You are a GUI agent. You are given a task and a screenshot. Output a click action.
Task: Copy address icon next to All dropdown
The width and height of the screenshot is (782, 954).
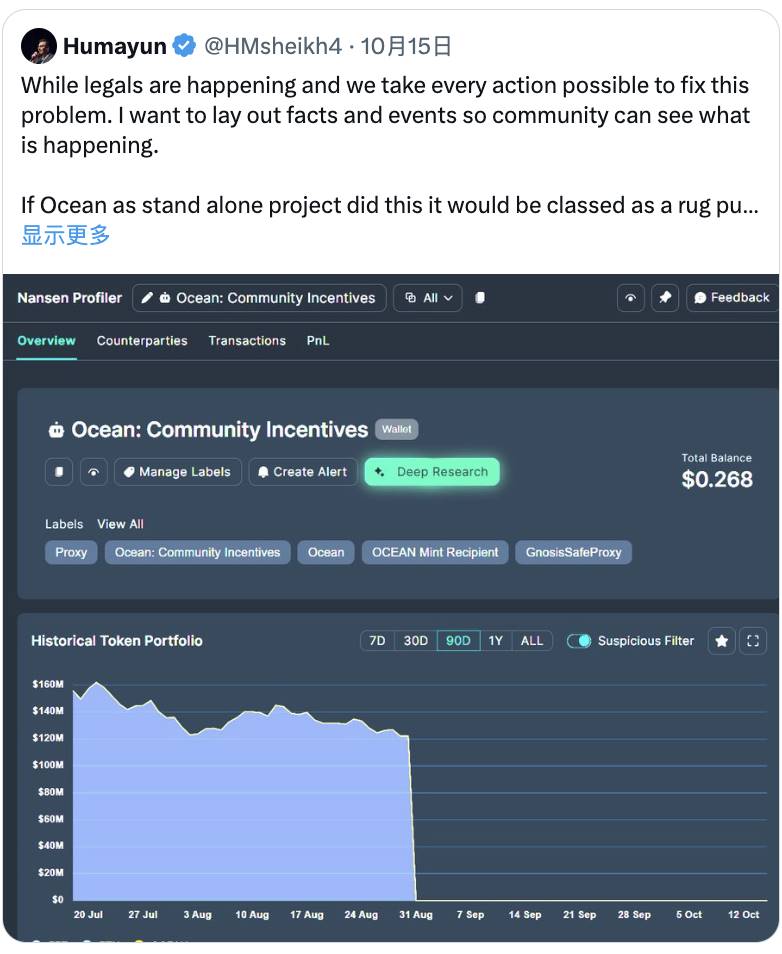(480, 298)
